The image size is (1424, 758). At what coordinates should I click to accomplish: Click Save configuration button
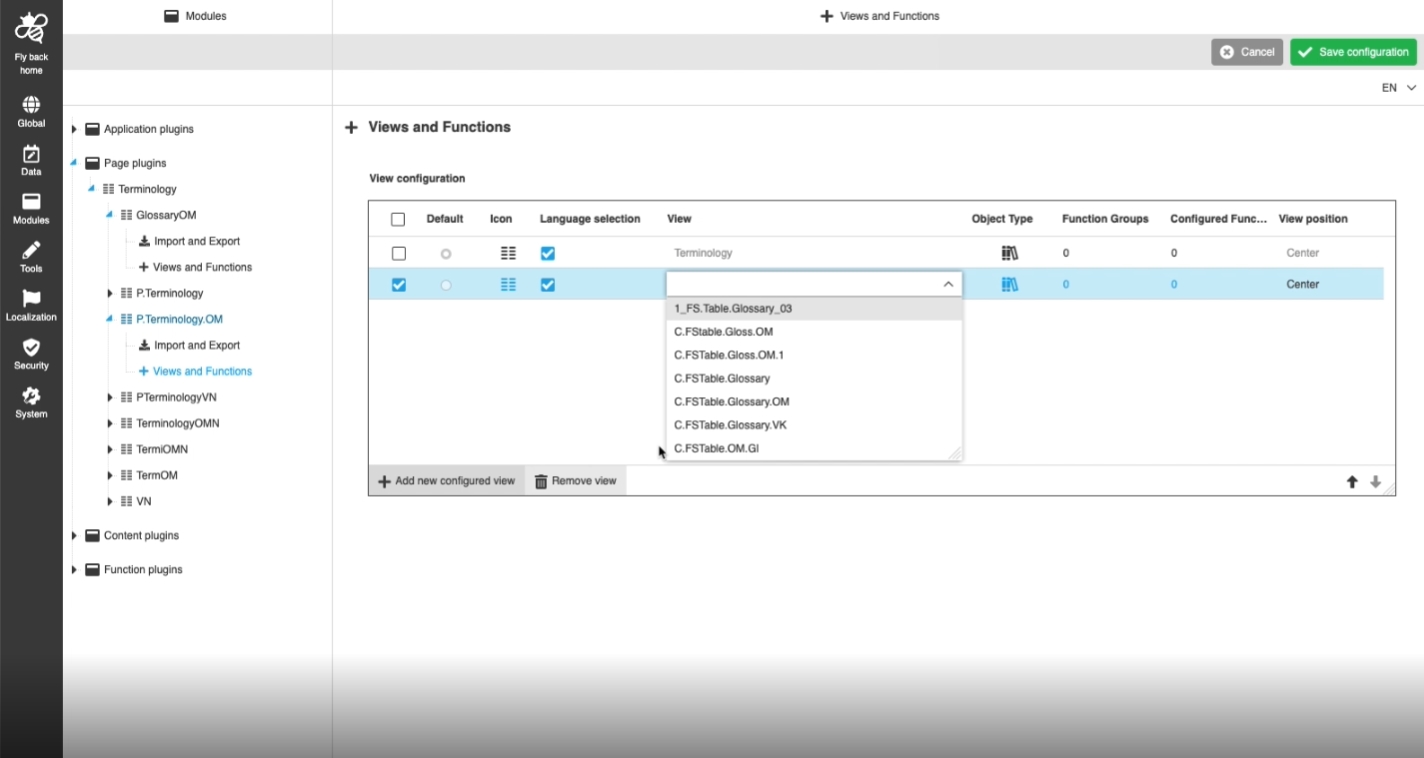[x=1353, y=52]
